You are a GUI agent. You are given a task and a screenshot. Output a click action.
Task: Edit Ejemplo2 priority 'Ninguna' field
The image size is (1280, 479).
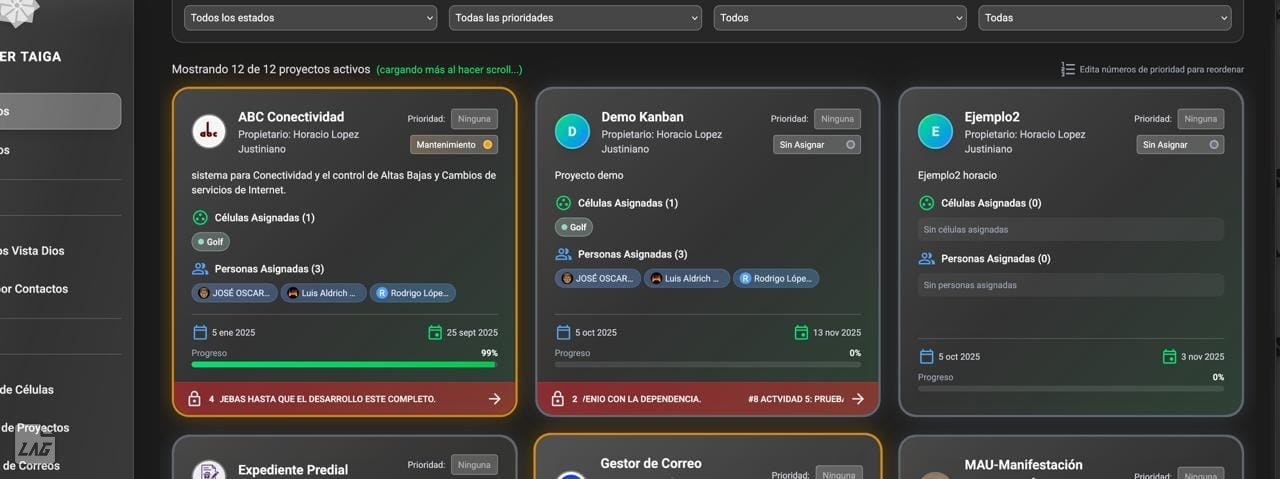tap(1200, 119)
